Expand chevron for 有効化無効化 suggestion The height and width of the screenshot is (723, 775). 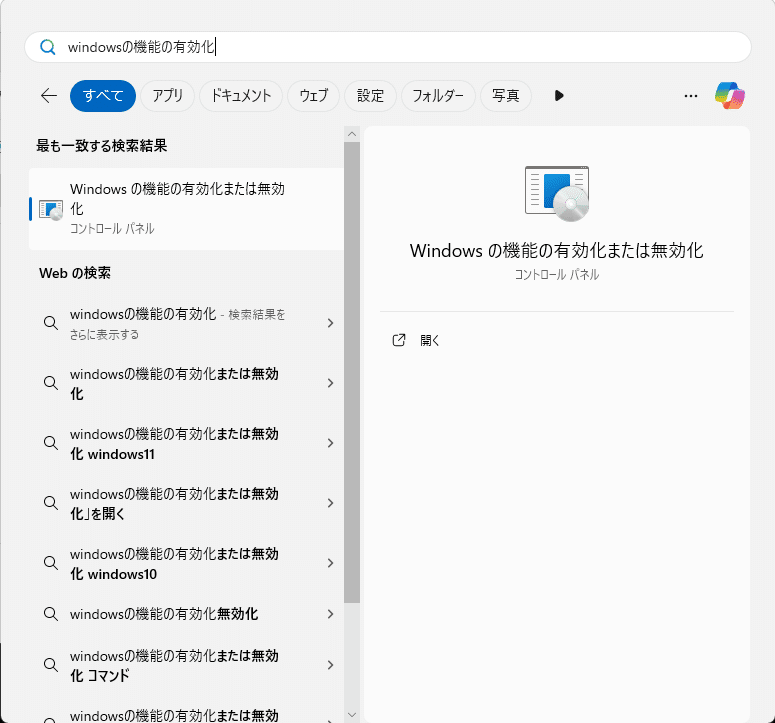point(330,614)
